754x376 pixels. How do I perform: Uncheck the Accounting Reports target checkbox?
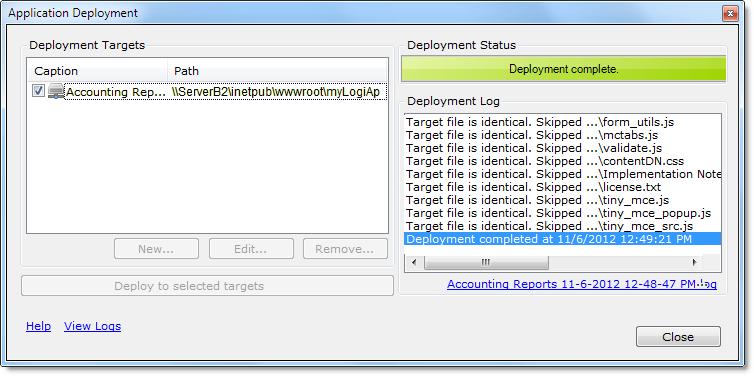click(x=38, y=90)
